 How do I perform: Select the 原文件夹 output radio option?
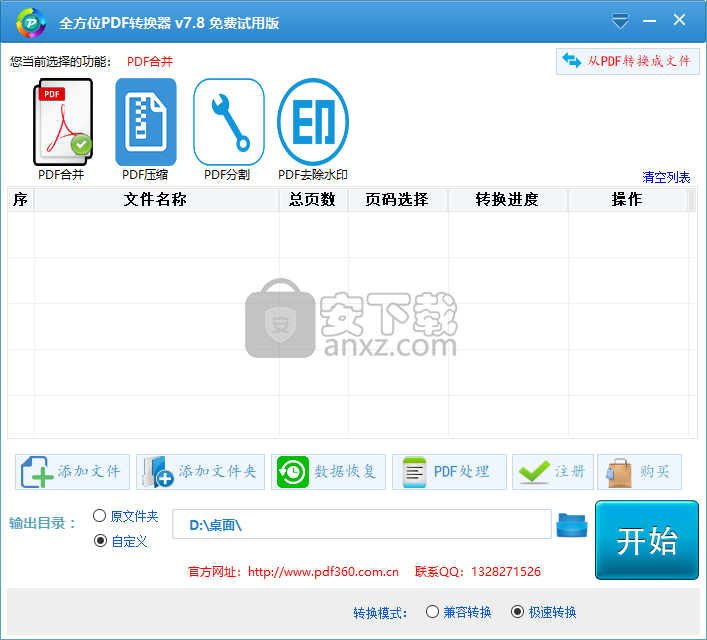click(x=99, y=516)
